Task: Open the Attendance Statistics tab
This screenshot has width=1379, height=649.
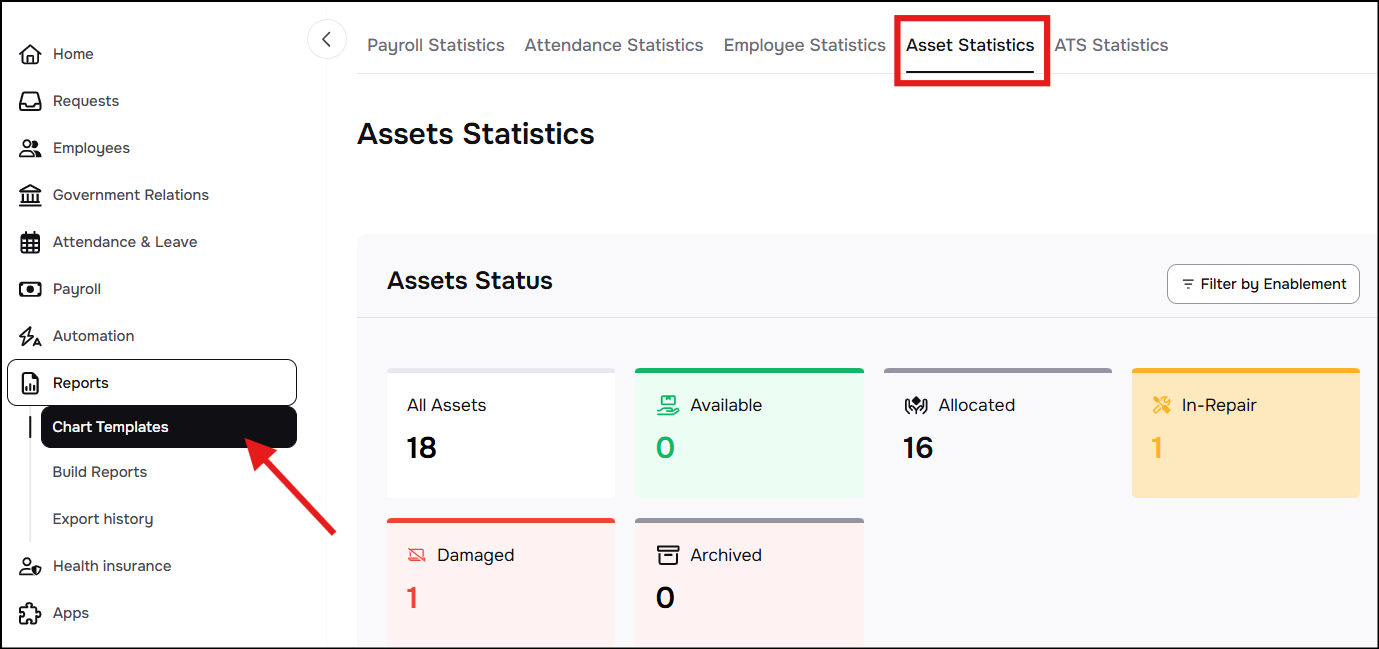Action: (x=613, y=45)
